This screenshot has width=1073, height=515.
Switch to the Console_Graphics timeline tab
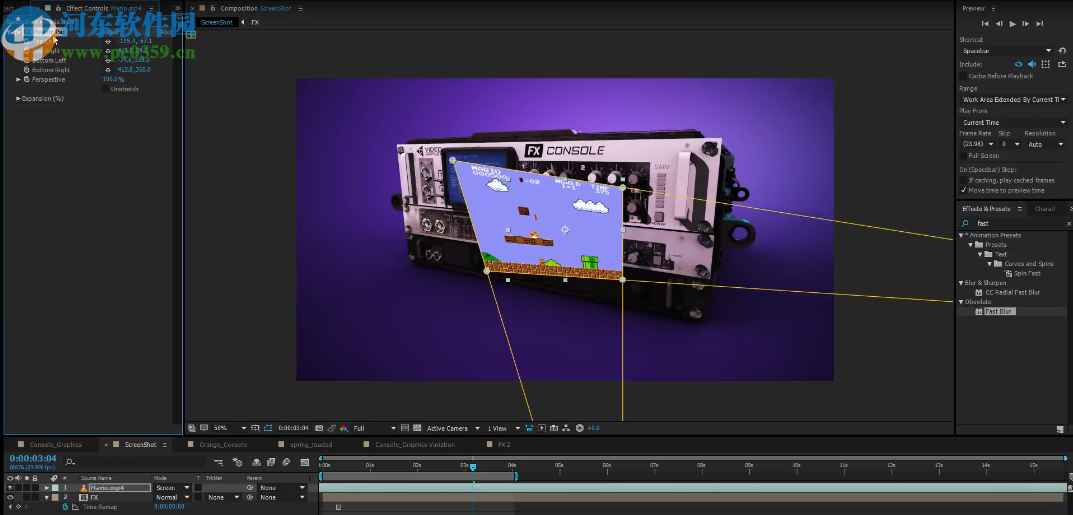coord(55,444)
